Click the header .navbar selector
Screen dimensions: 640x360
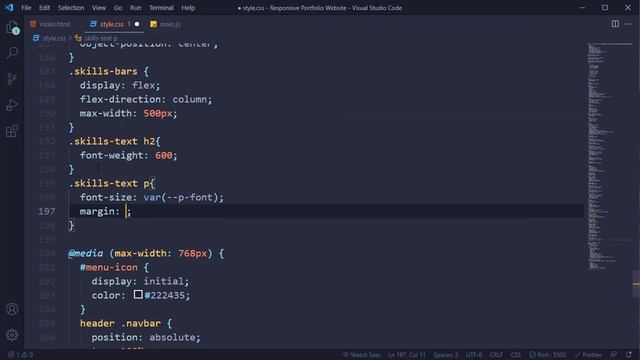[120, 323]
